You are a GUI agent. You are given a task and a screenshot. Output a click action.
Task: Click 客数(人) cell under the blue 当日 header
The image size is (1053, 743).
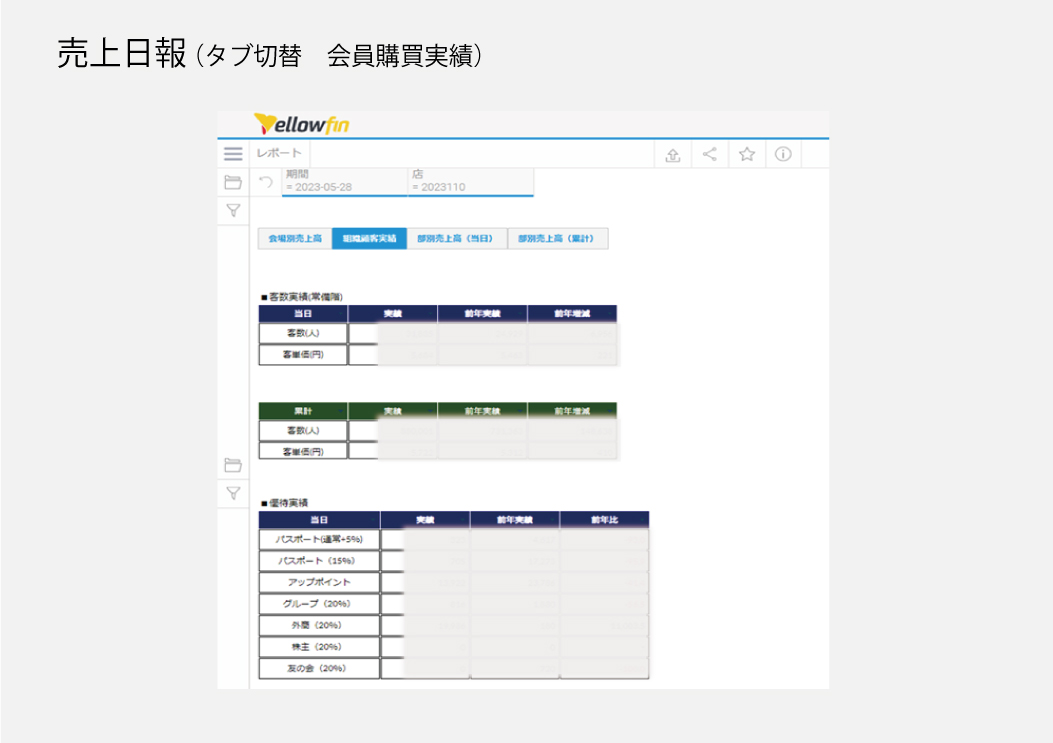click(x=303, y=333)
